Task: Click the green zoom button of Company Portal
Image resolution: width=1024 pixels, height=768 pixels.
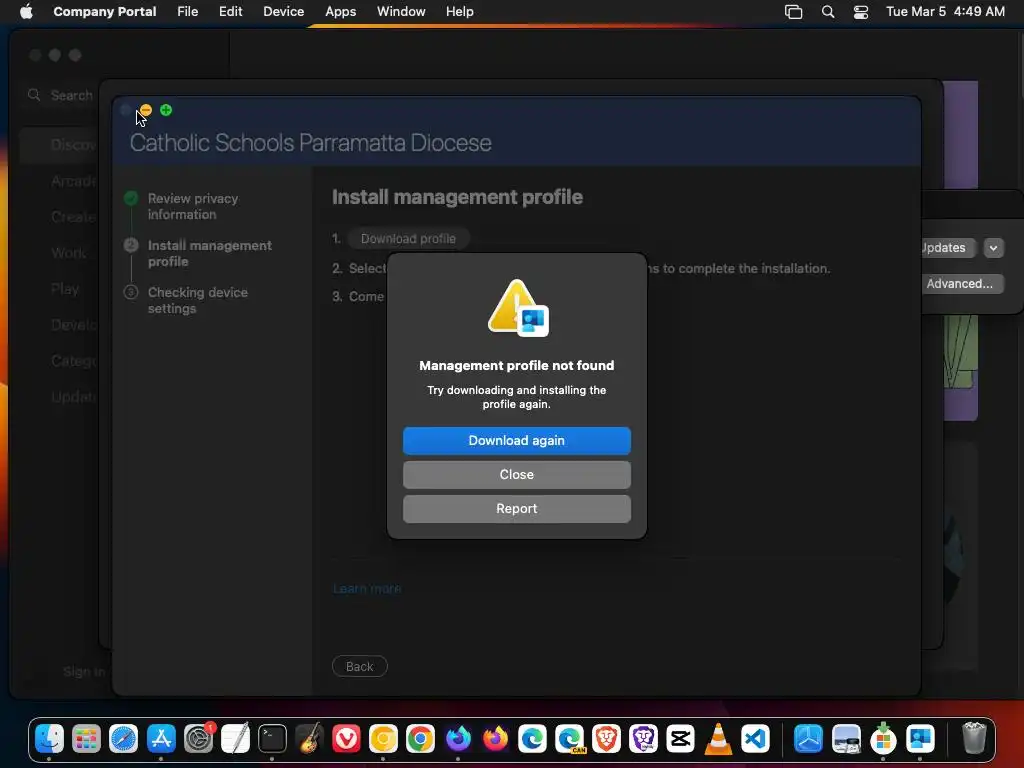Action: coord(166,110)
